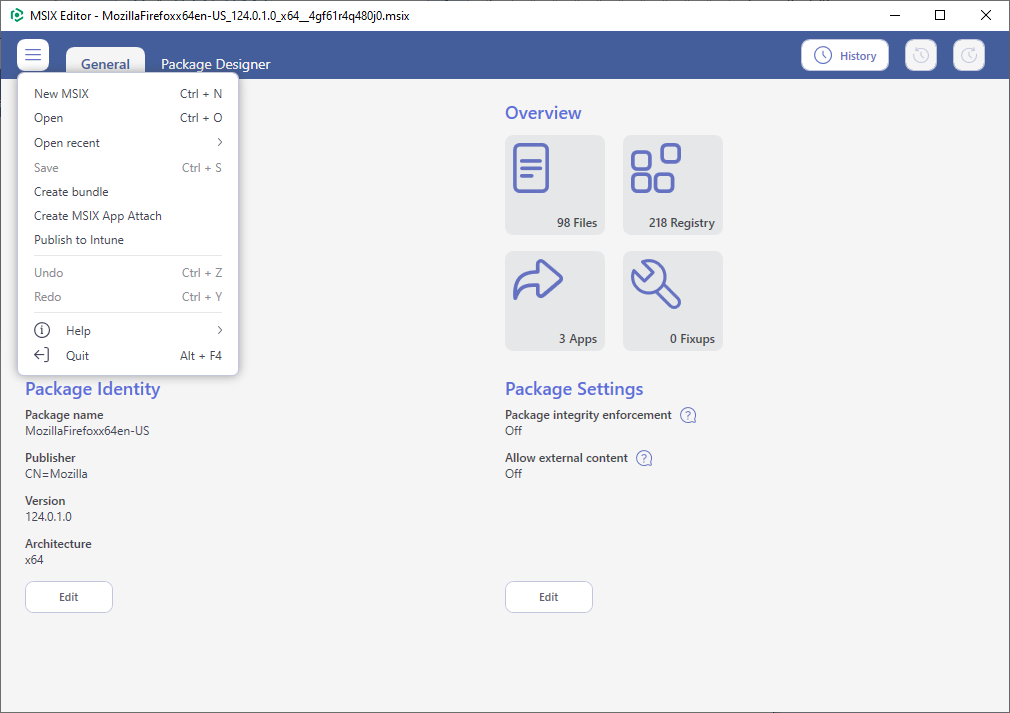Click the redo history arrow icon
1010x713 pixels.
(x=969, y=55)
